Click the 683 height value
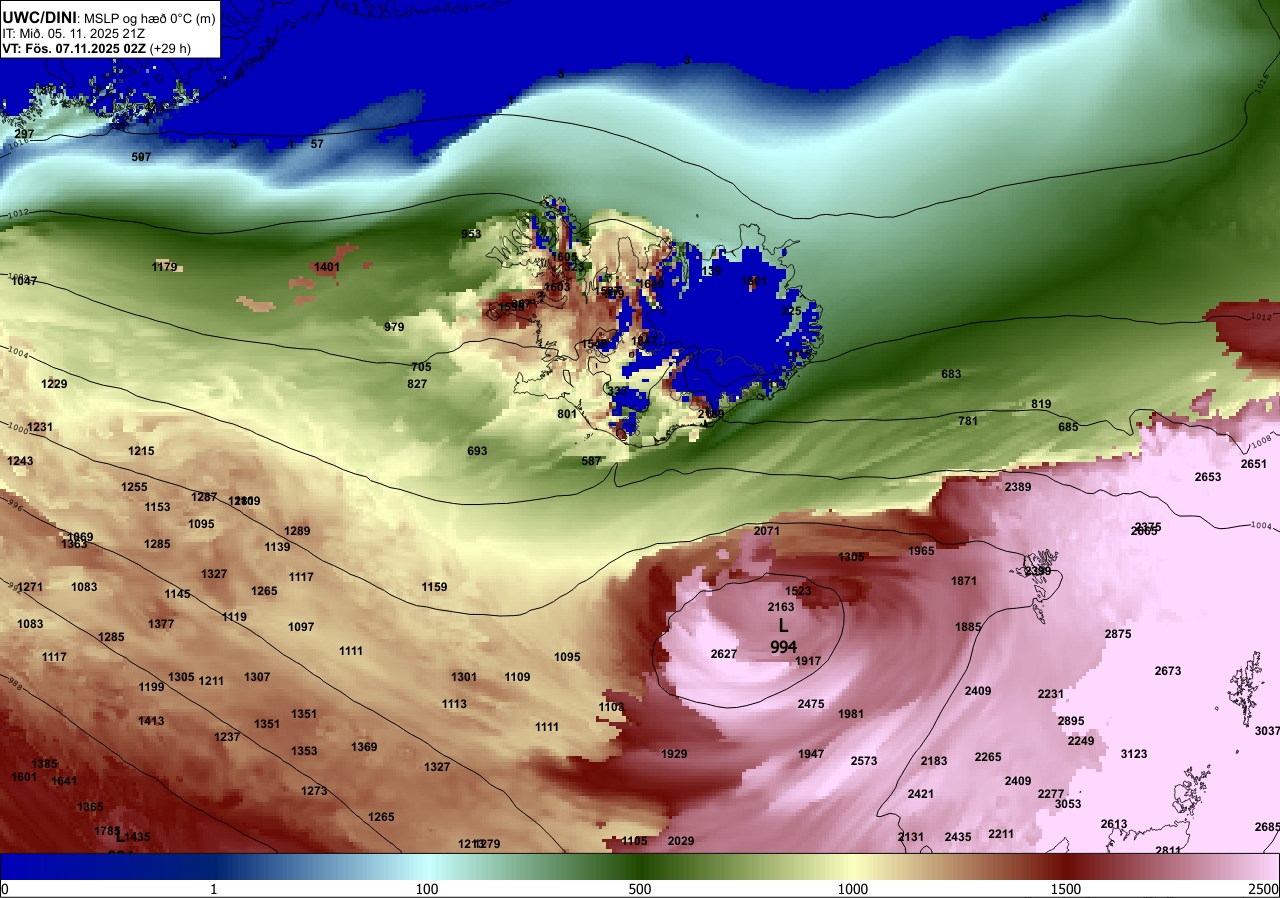 [x=951, y=374]
